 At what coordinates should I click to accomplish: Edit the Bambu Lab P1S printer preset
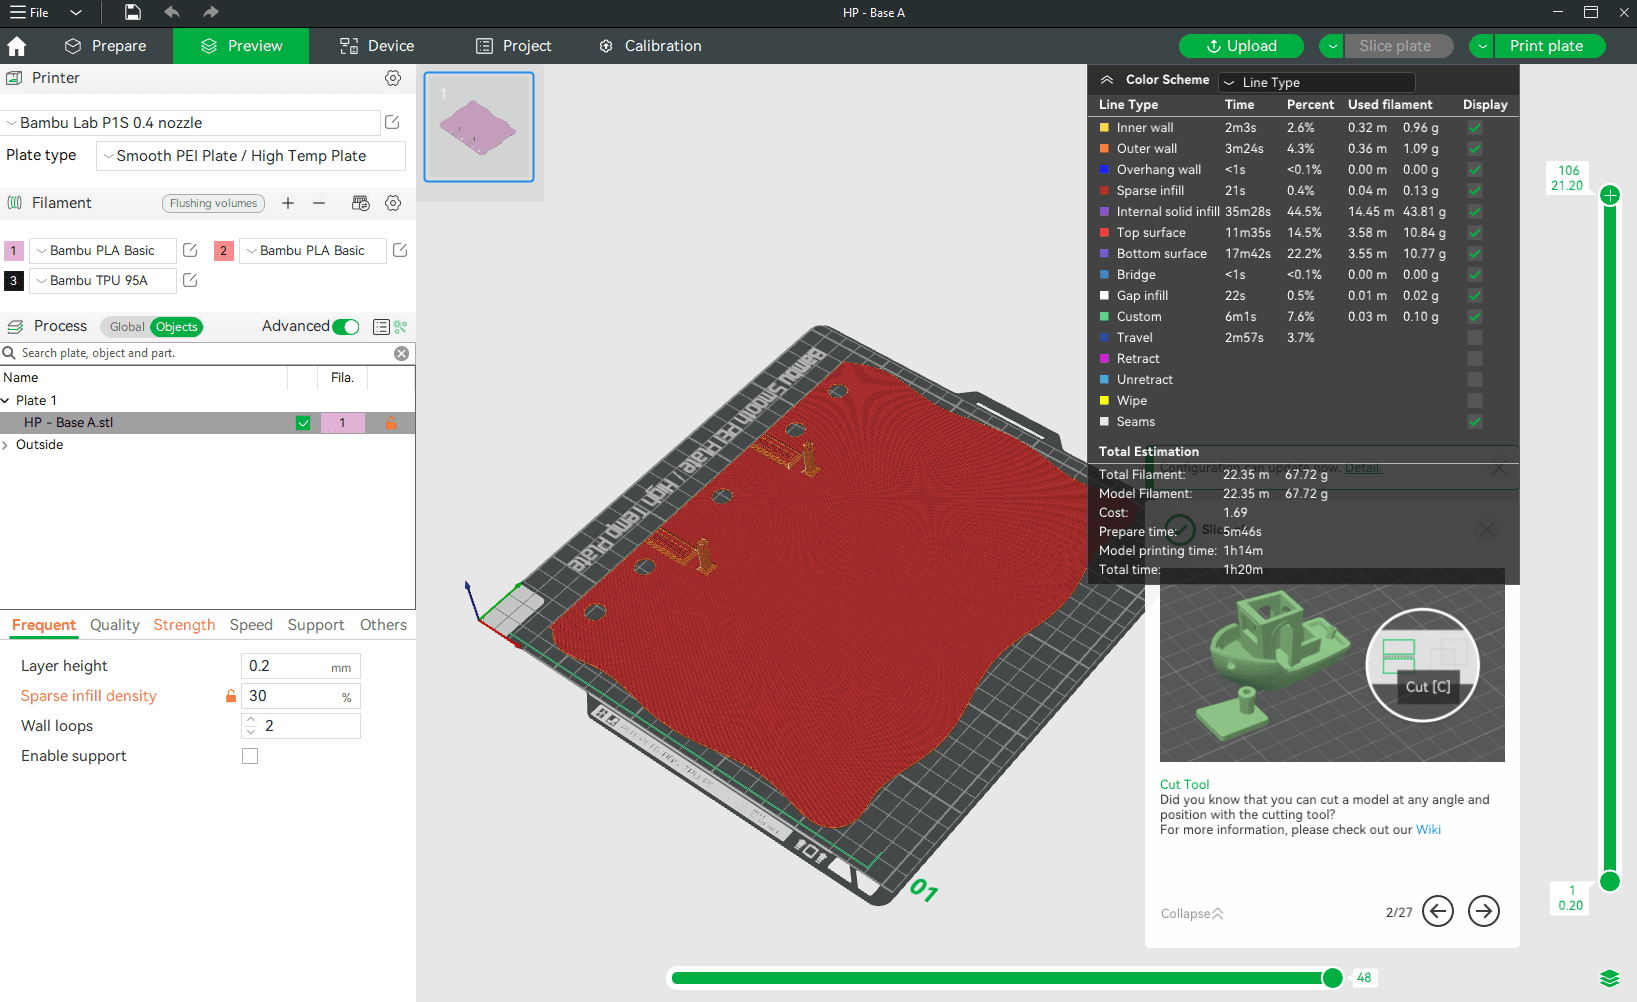tap(392, 122)
